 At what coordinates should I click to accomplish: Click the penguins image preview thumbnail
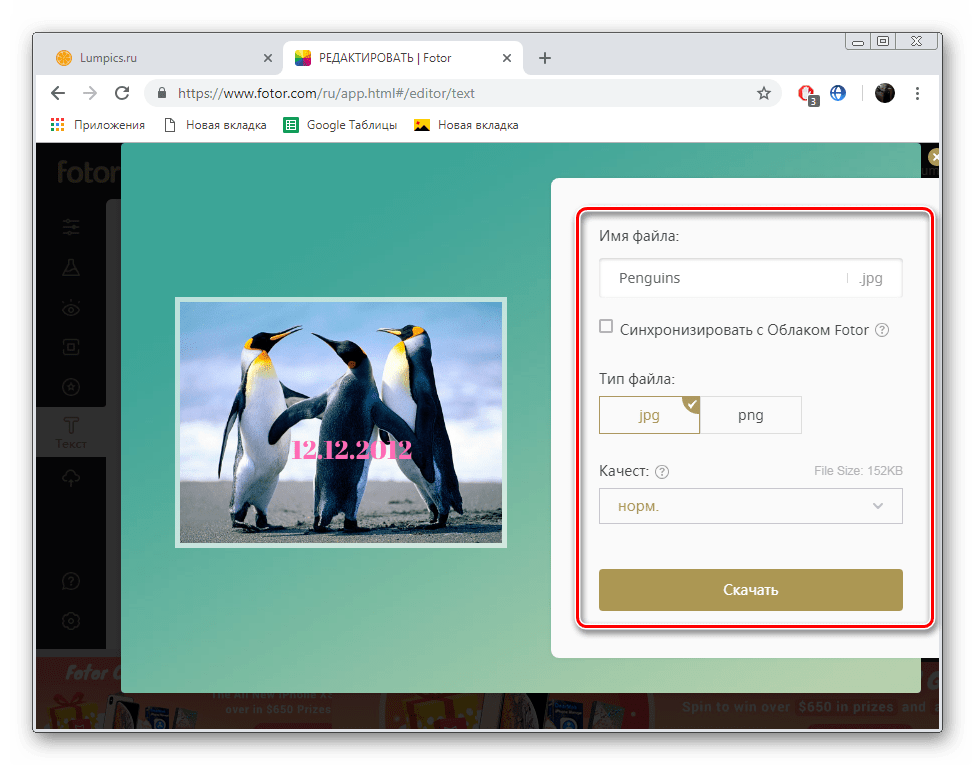coord(341,422)
